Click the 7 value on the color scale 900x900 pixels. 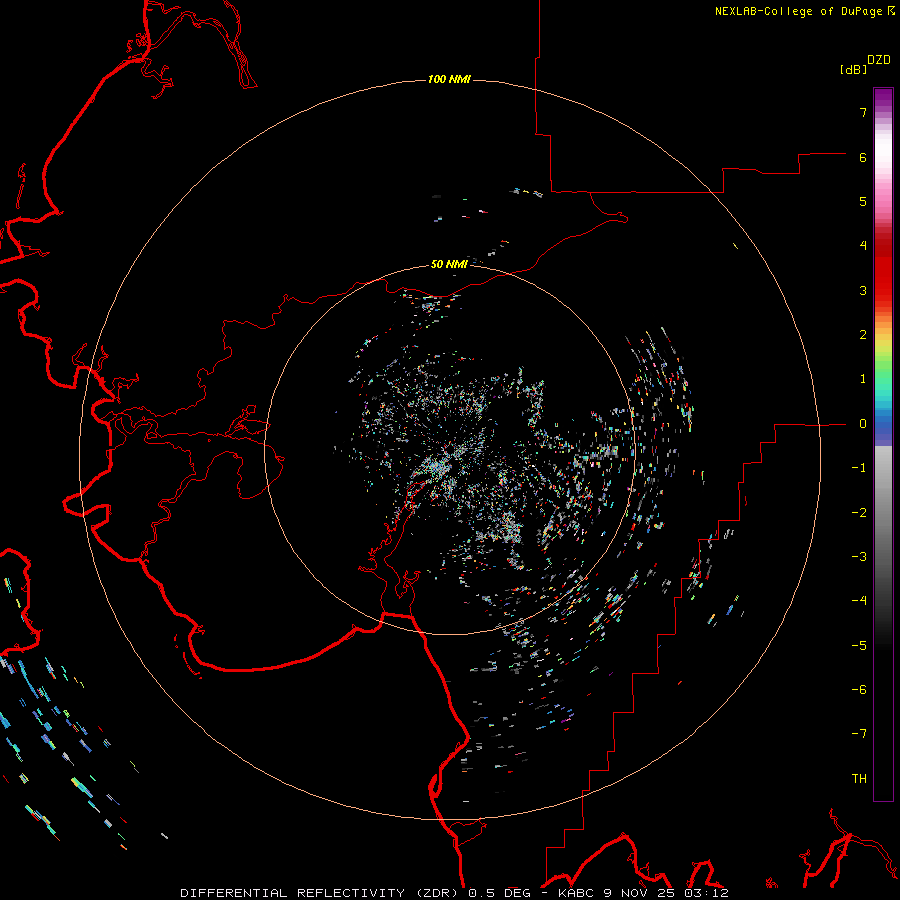coord(863,112)
